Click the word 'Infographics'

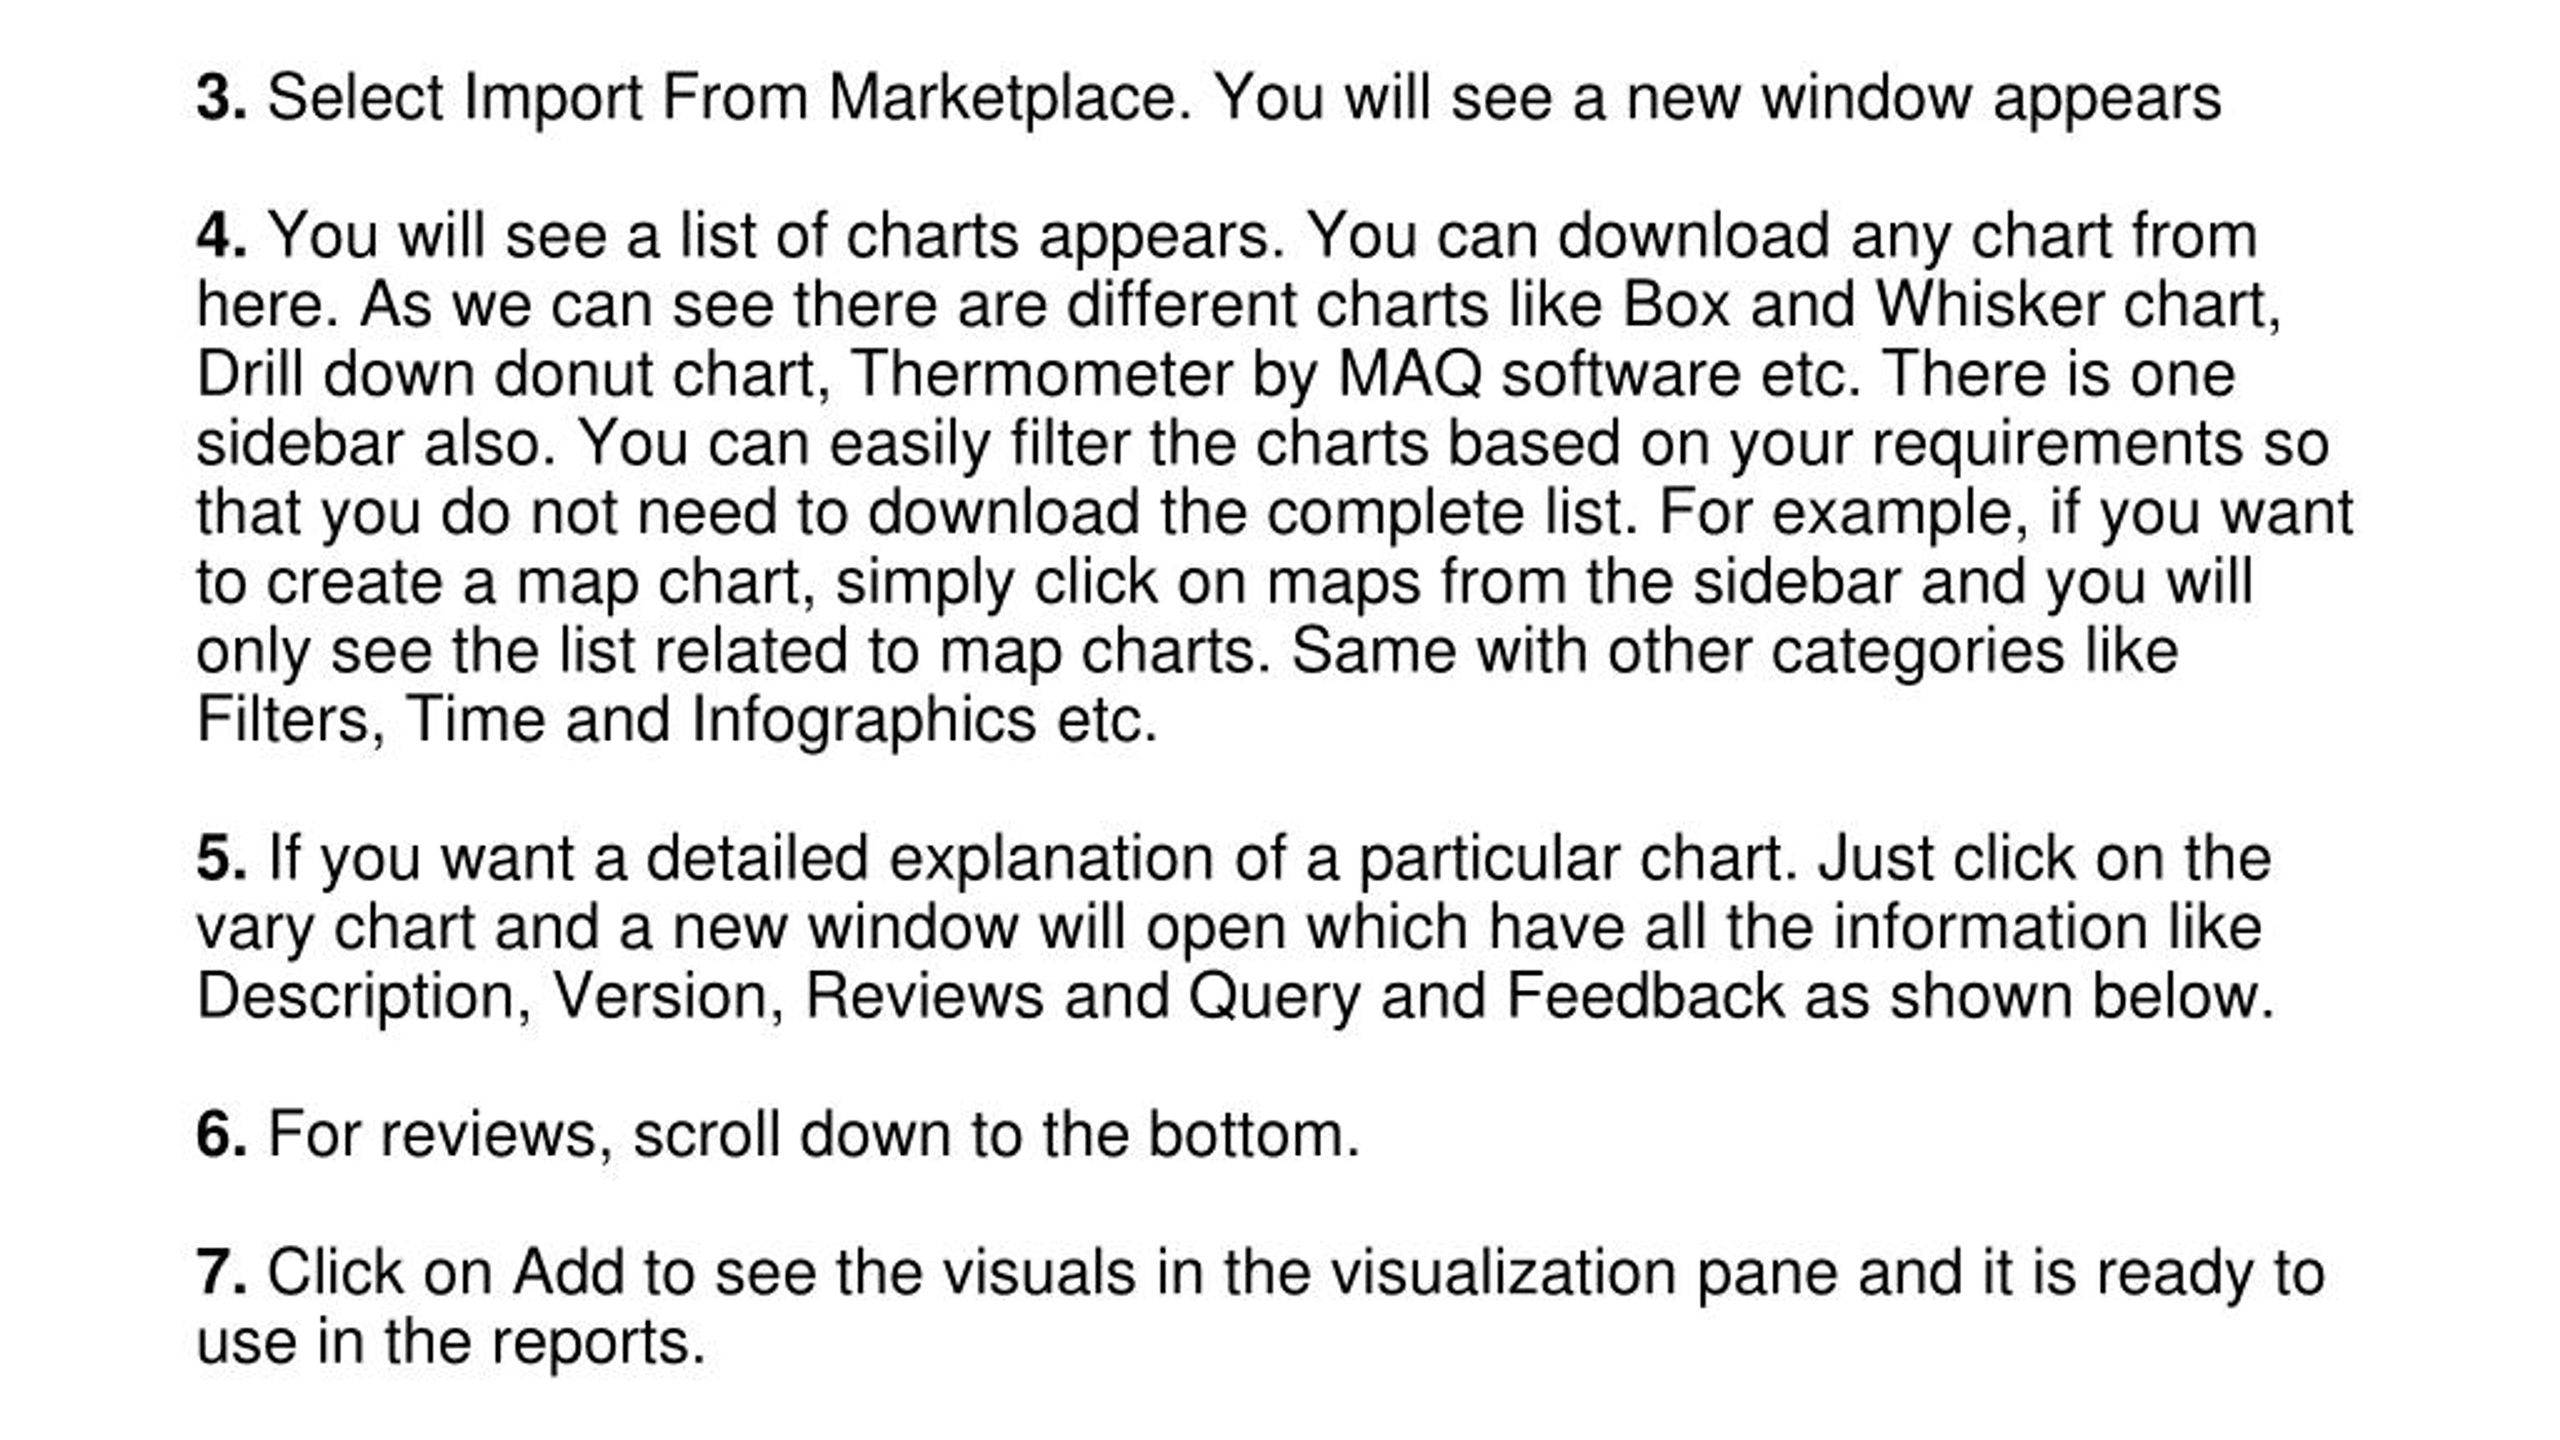click(864, 722)
